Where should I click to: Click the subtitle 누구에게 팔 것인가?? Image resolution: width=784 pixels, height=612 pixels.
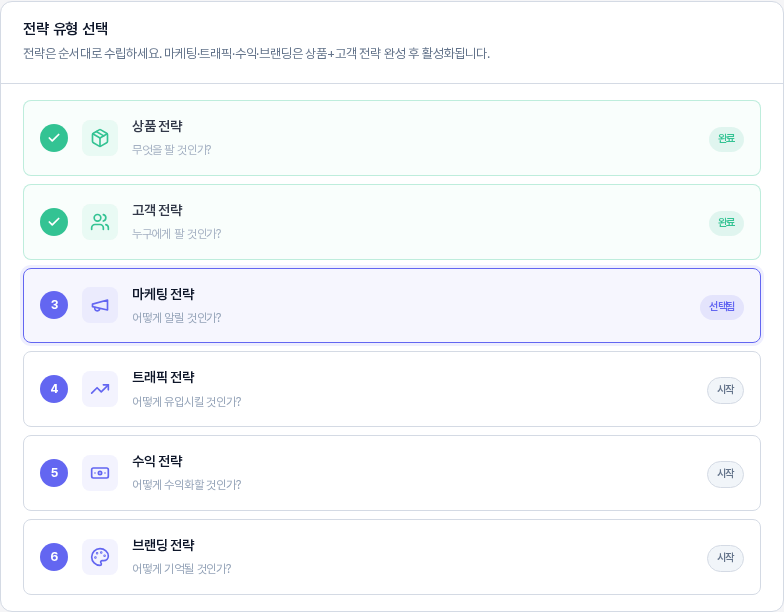[176, 234]
